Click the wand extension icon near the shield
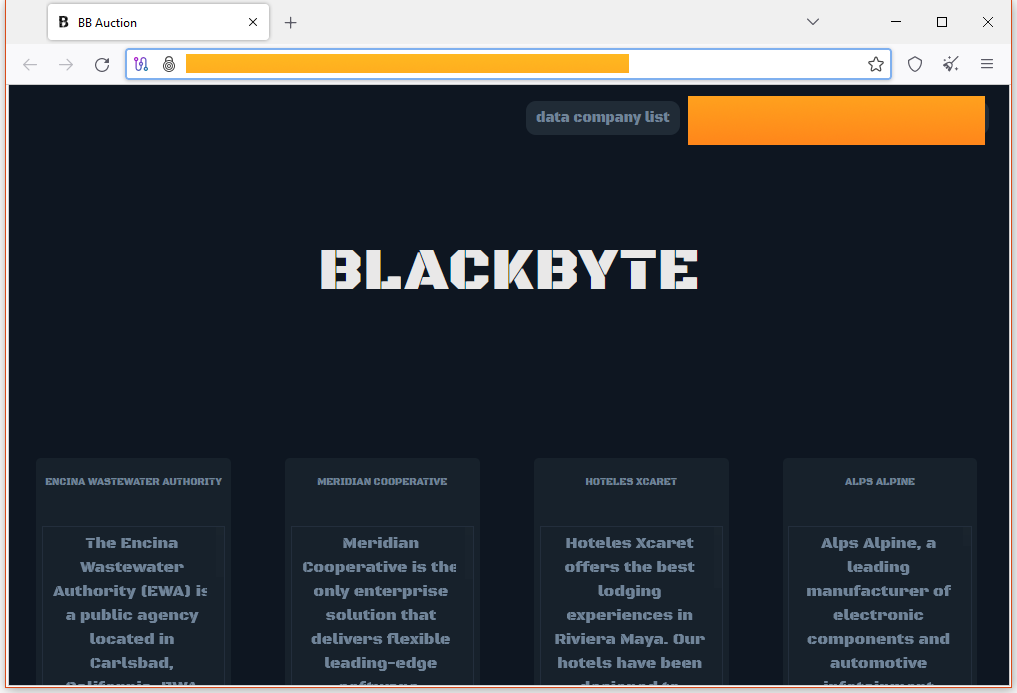Screen dimensions: 1017x693 coord(950,63)
